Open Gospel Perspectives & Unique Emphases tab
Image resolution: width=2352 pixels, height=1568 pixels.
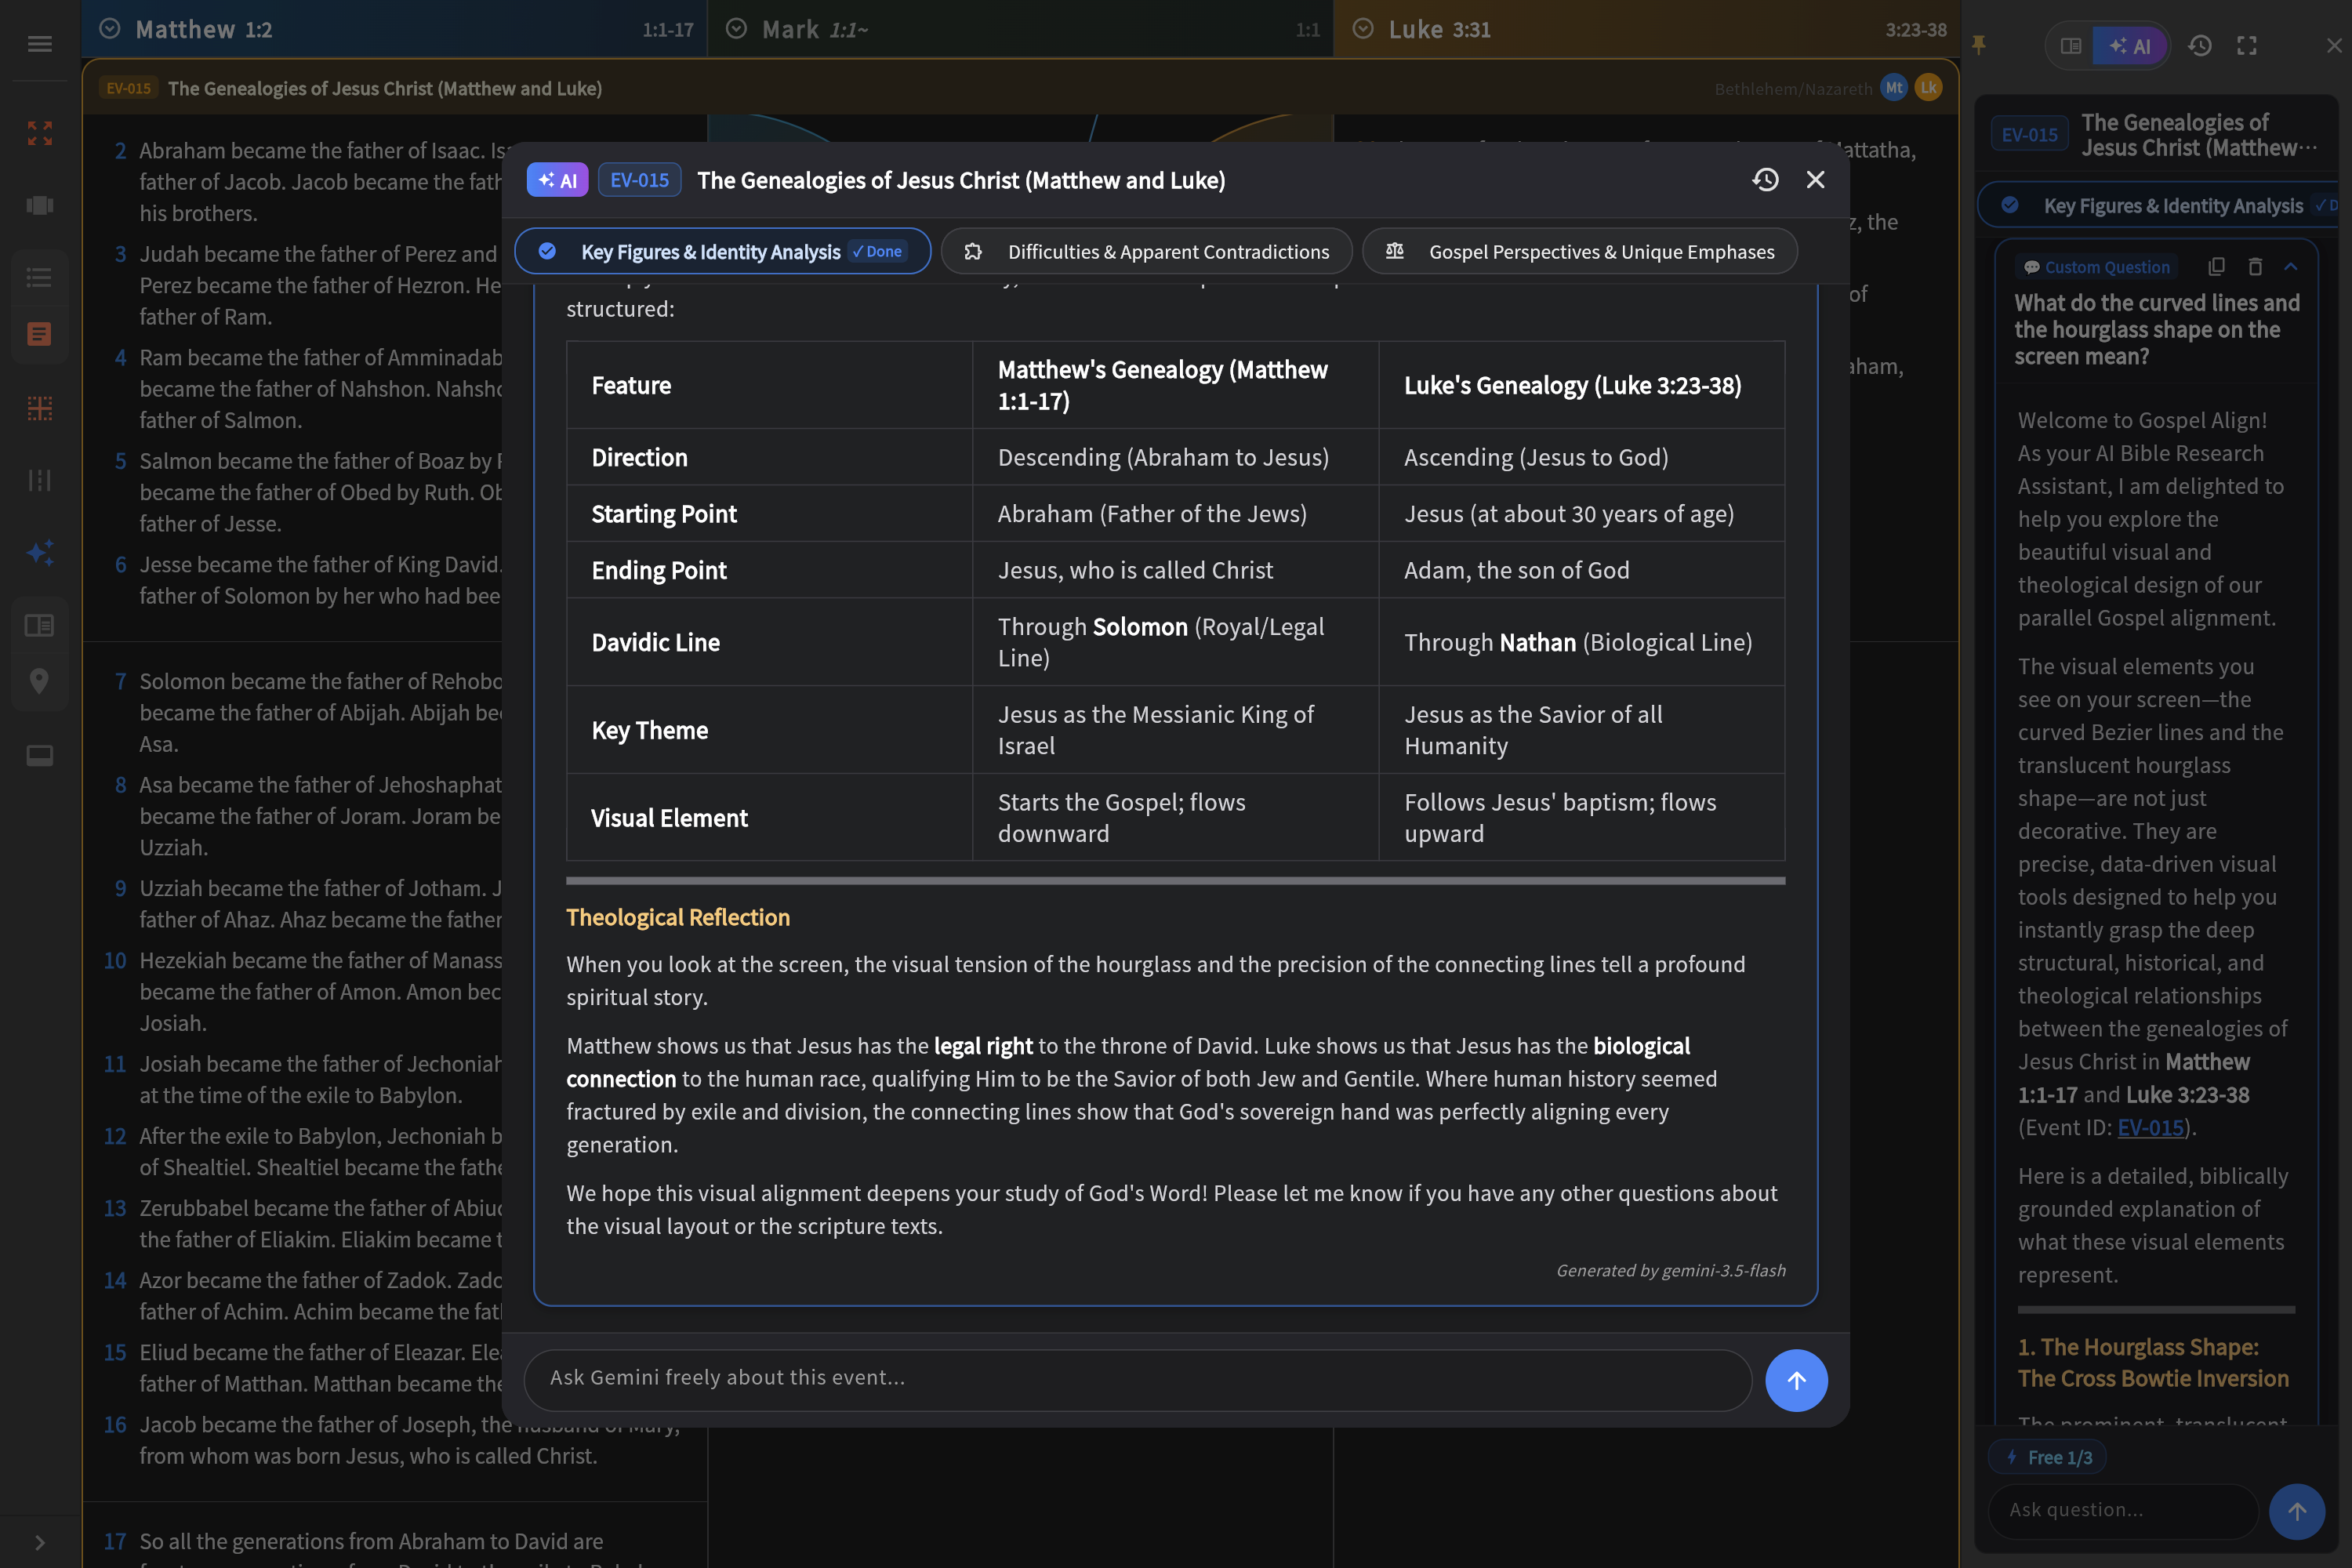[x=1579, y=251]
